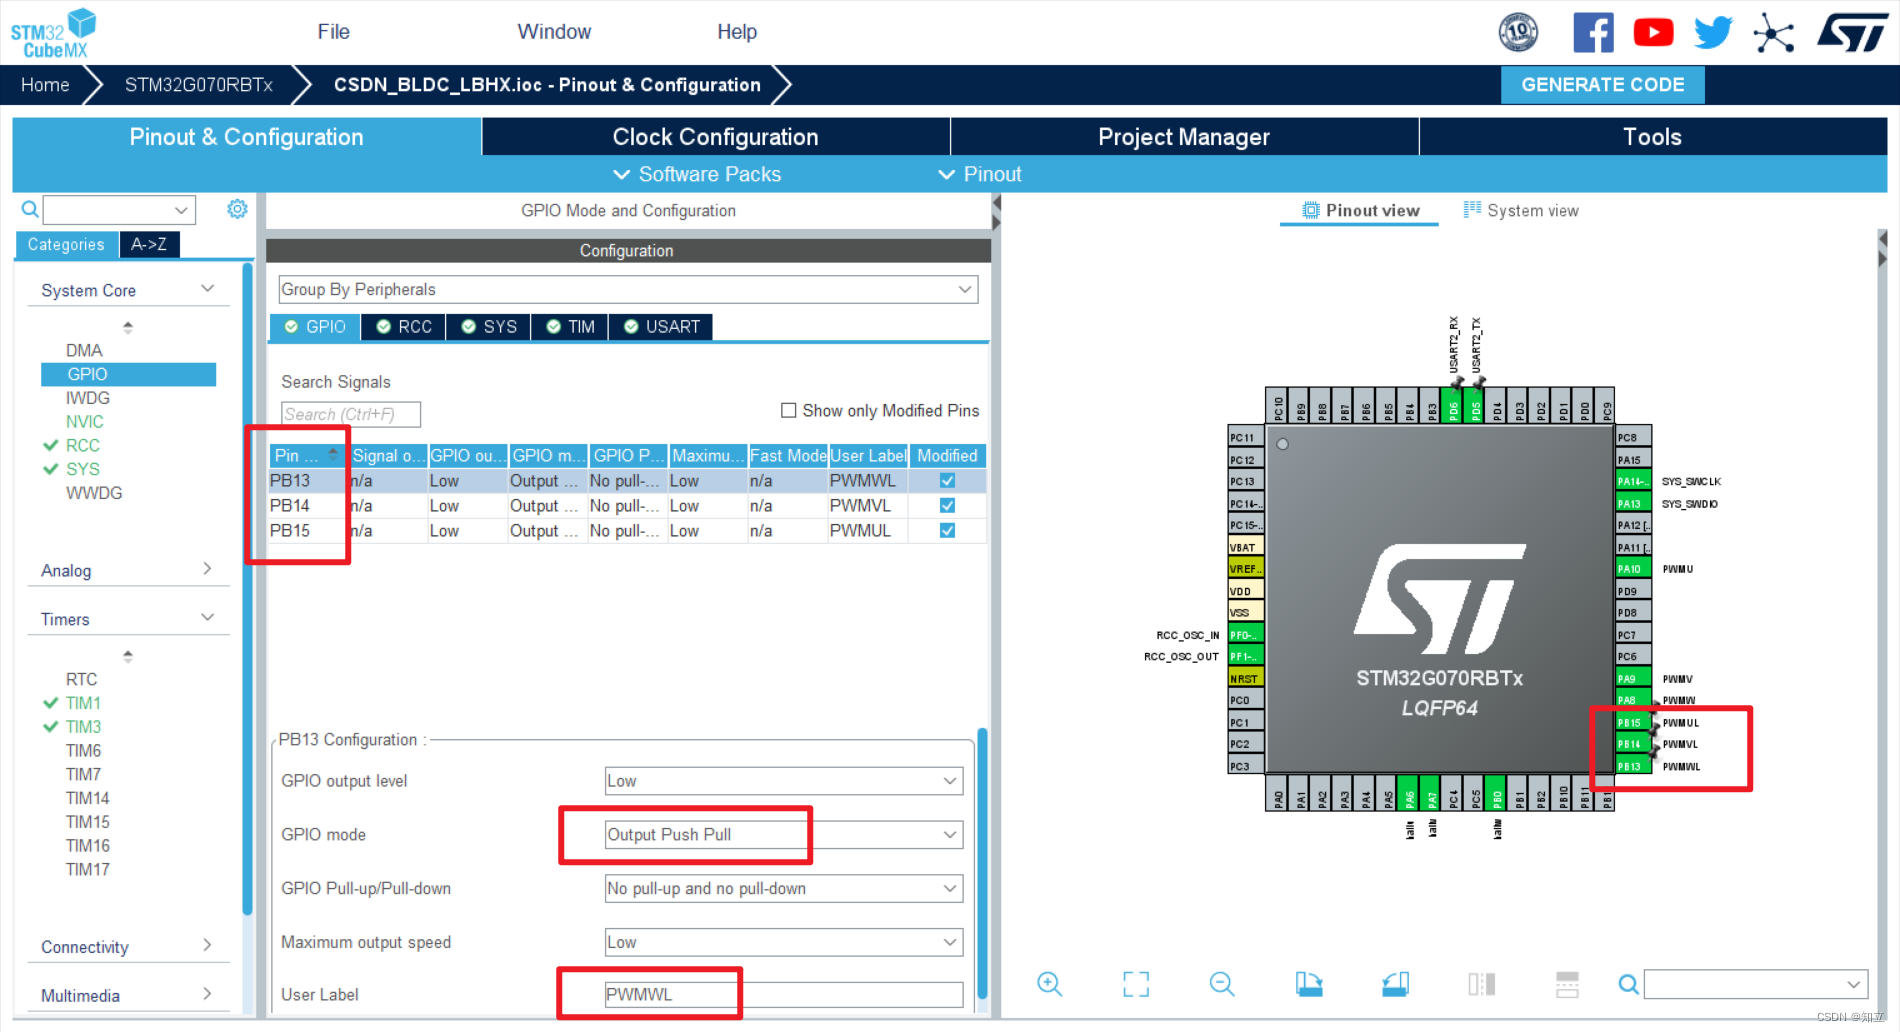
Task: Open the GPIO mode Output Push Pull dropdown
Action: coord(784,834)
